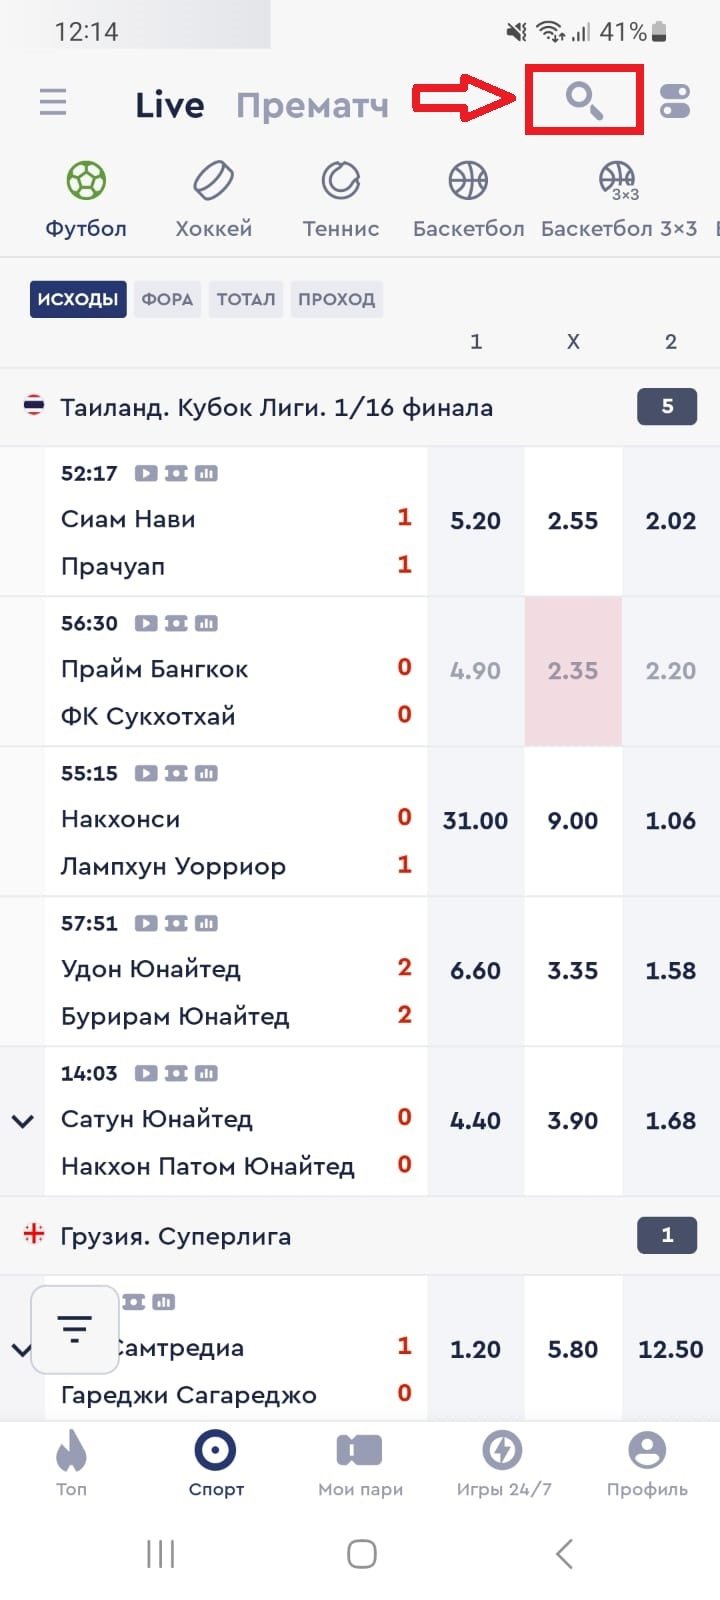Toggle the view switch in header
720x1600 pixels.
coord(675,101)
